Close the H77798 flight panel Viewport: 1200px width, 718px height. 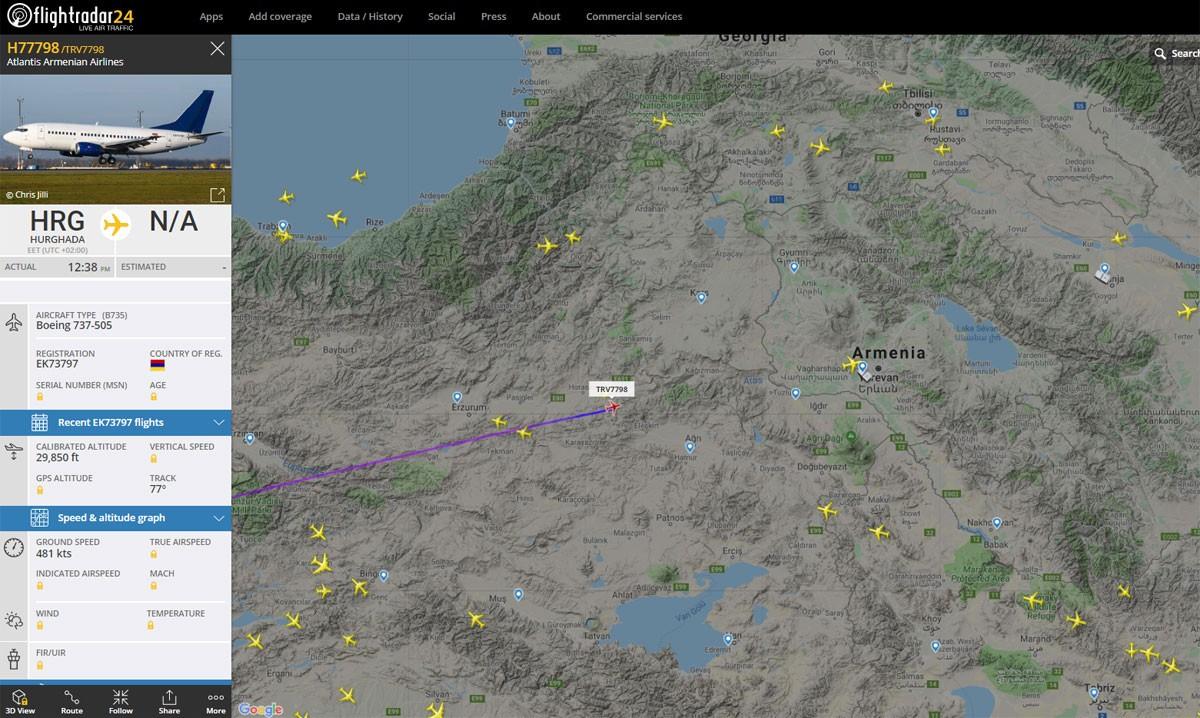217,48
